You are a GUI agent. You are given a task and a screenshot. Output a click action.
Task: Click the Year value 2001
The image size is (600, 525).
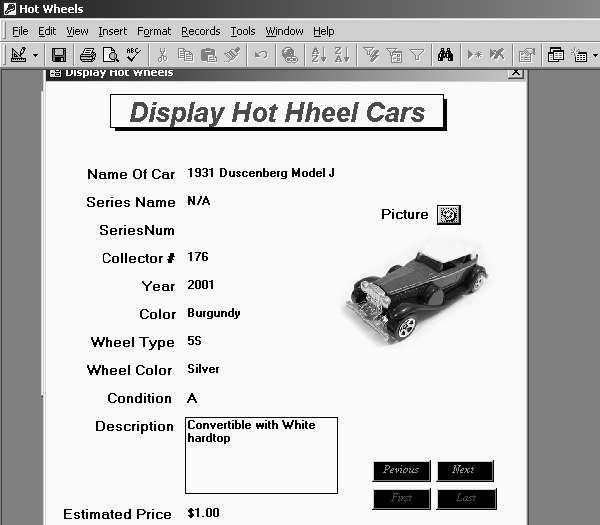(x=201, y=285)
